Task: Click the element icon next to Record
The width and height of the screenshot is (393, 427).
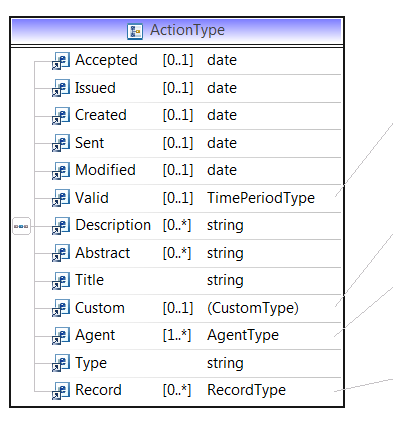Action: (61, 390)
